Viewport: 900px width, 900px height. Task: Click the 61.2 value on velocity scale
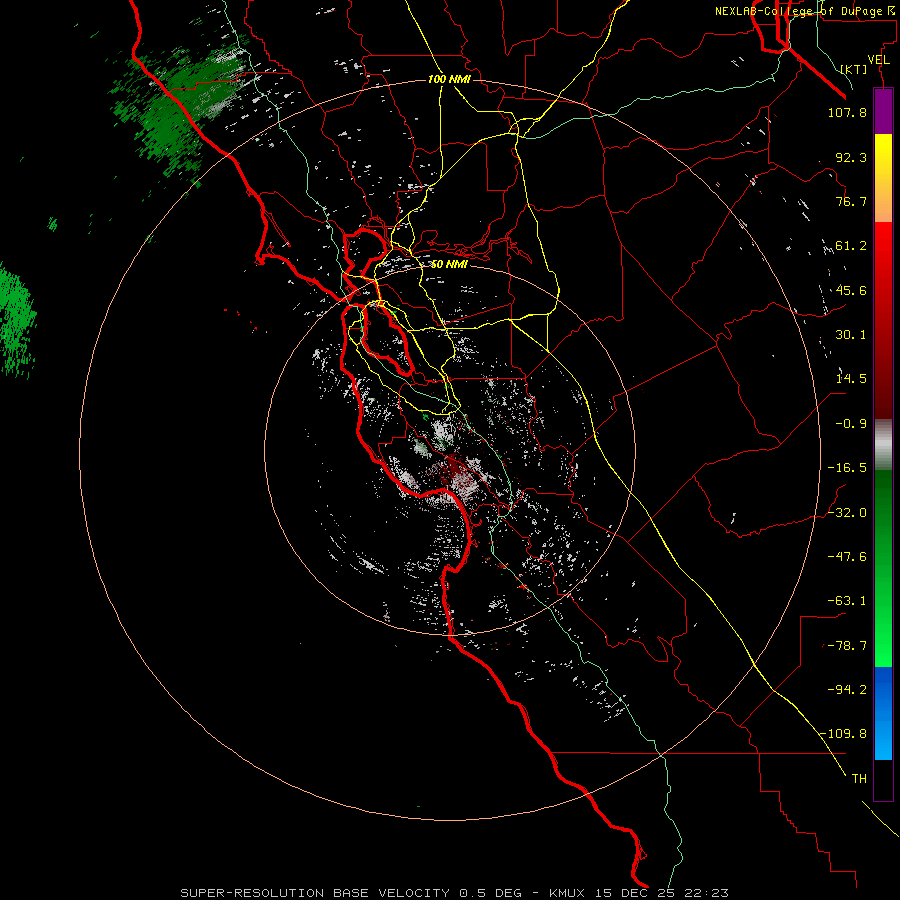click(851, 246)
